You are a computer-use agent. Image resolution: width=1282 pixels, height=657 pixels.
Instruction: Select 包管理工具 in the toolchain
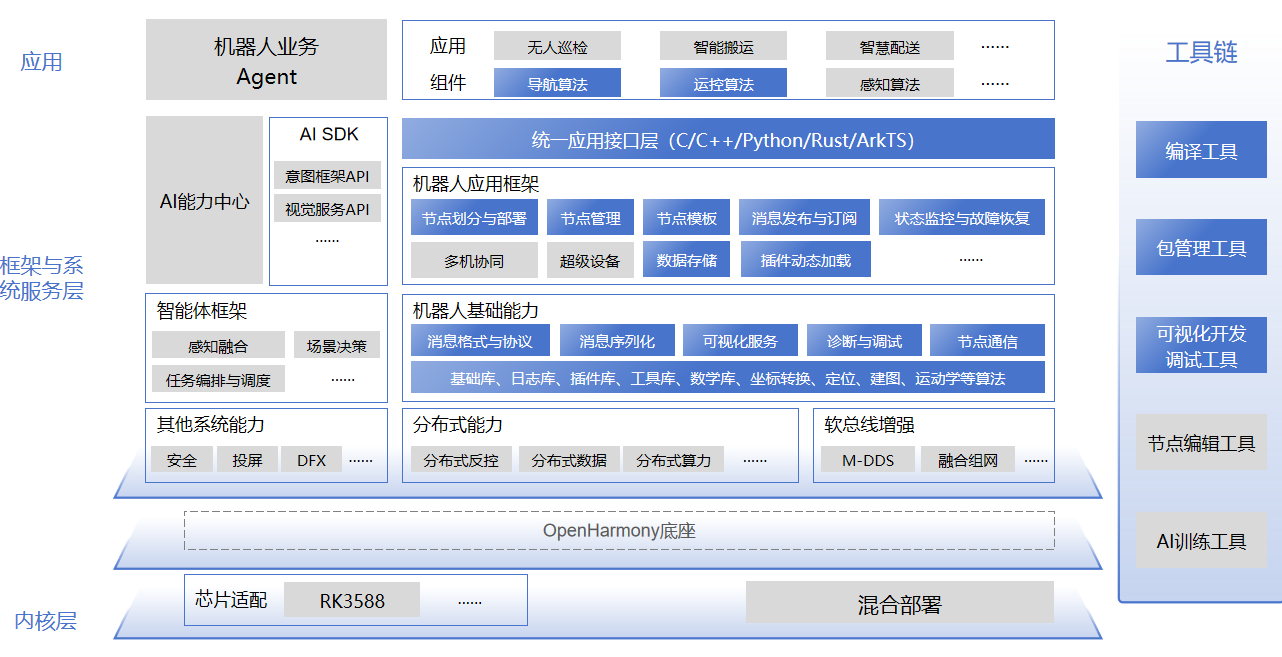[x=1201, y=247]
